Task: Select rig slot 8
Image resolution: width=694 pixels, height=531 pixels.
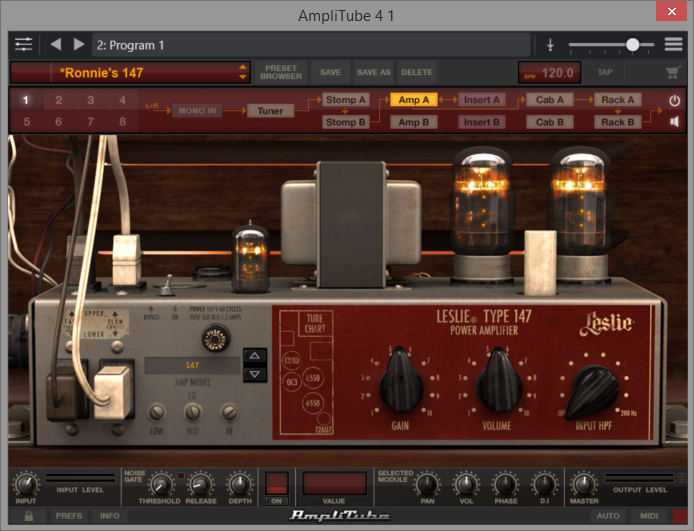Action: coord(122,122)
